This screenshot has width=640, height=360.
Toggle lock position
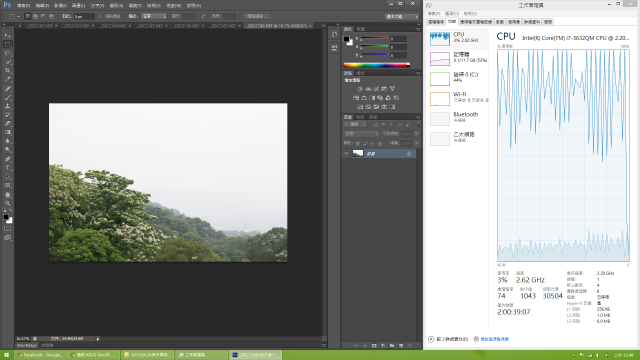[372, 143]
